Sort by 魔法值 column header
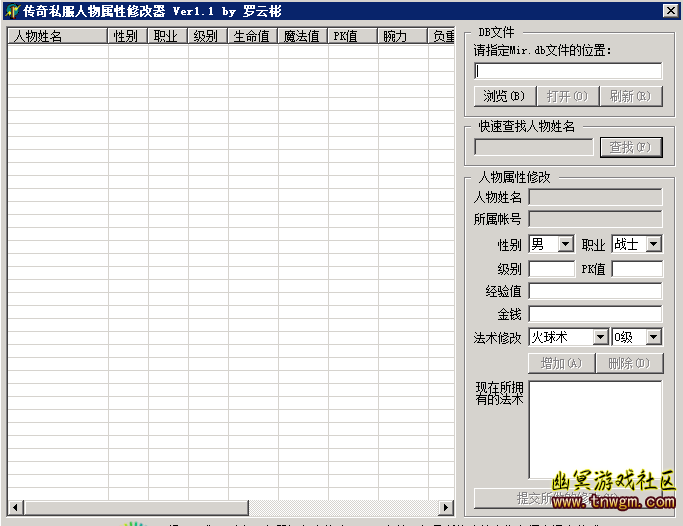The height and width of the screenshot is (526, 683). 303,36
